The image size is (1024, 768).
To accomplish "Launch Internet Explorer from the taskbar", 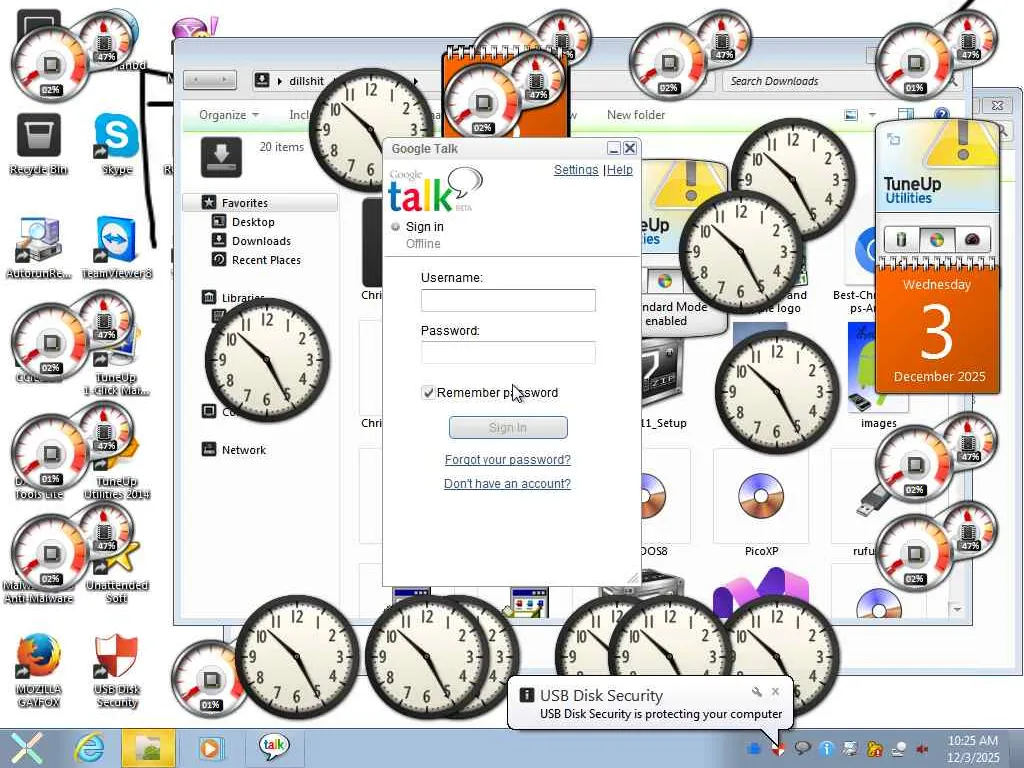I will coord(89,748).
